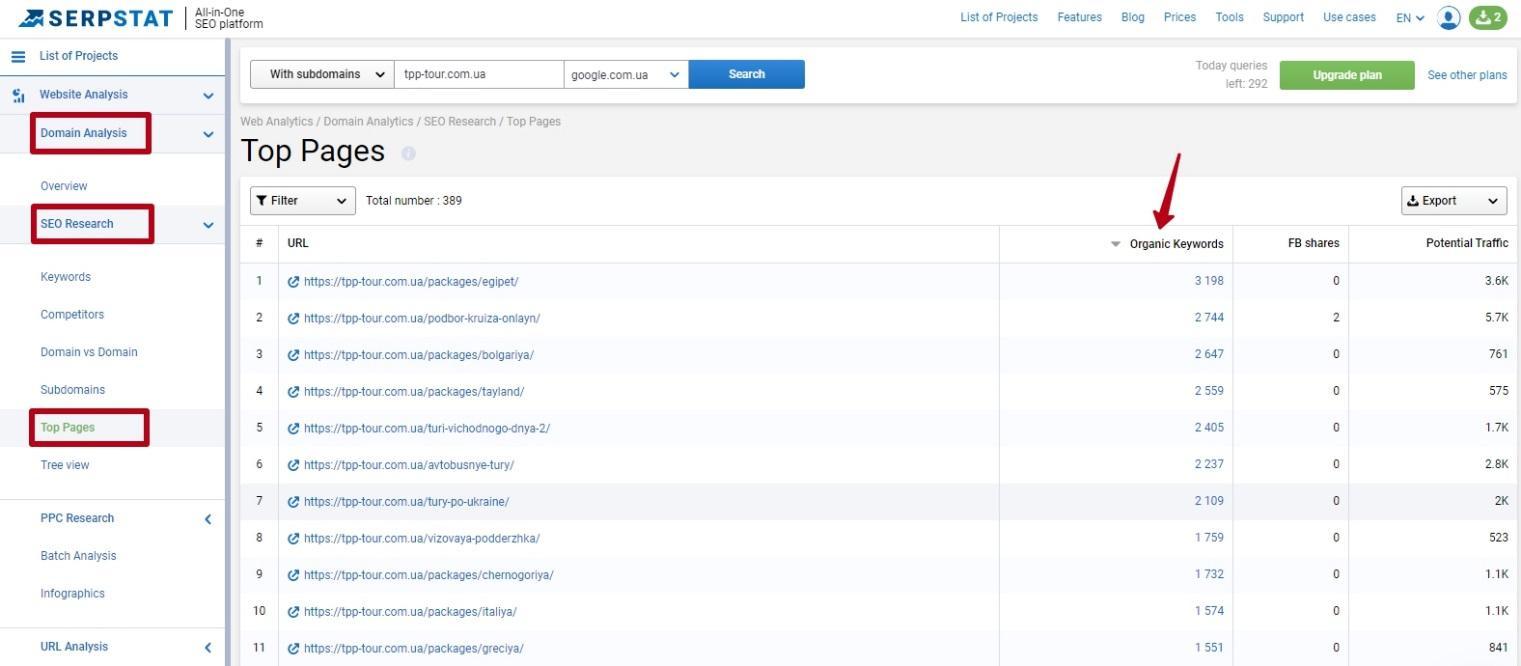Open Use cases in the top navigation

[x=1349, y=17]
